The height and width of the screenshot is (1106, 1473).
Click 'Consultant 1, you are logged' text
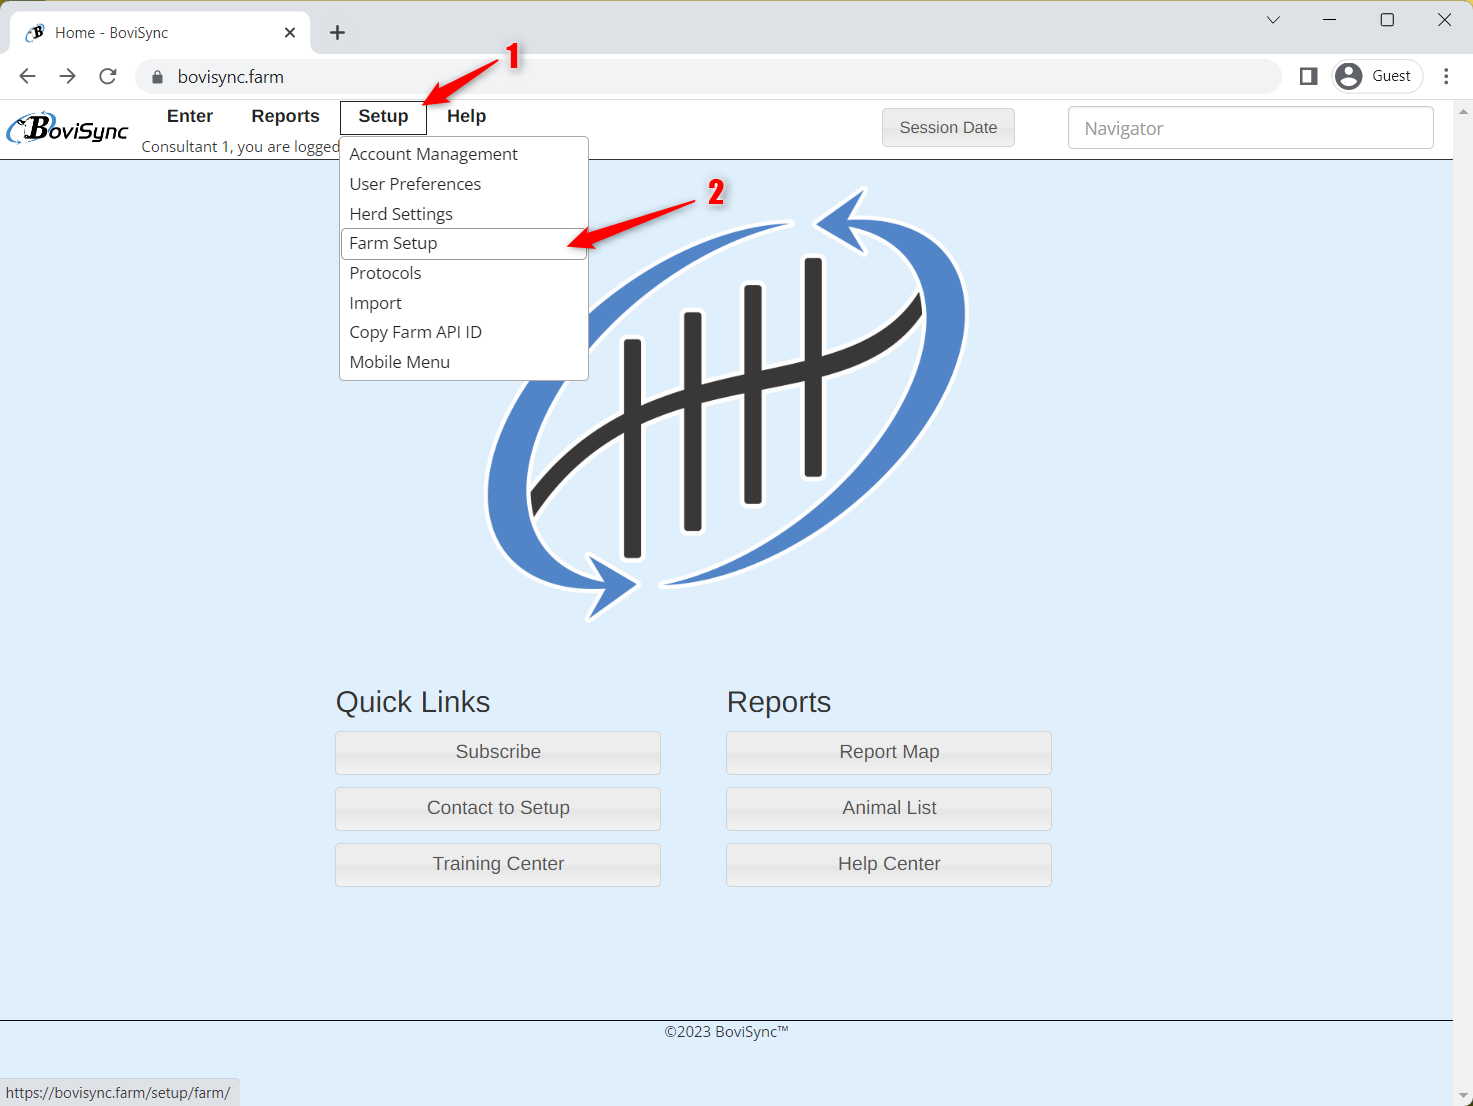pos(240,147)
